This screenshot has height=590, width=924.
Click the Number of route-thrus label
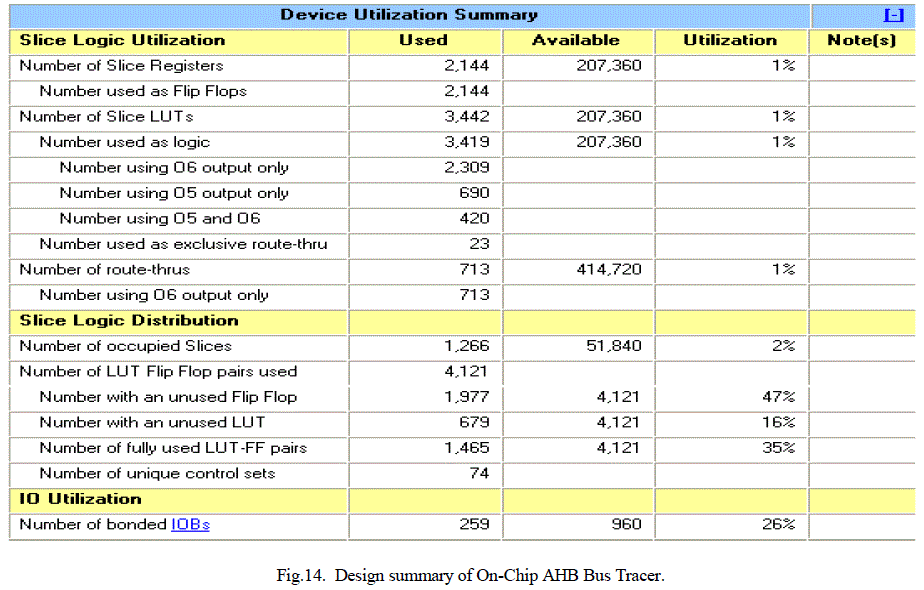(x=104, y=269)
